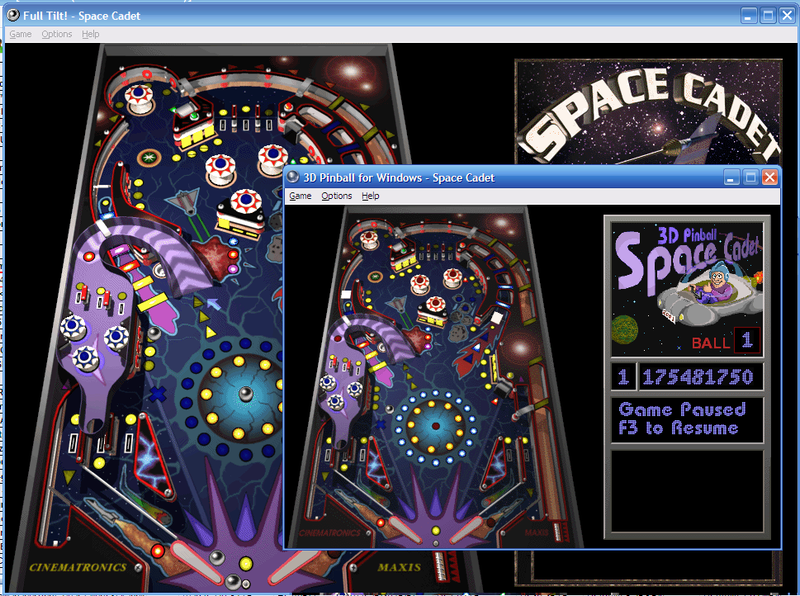800x596 pixels.
Task: Click the left flipper in Full Tilt table
Action: coord(197,561)
